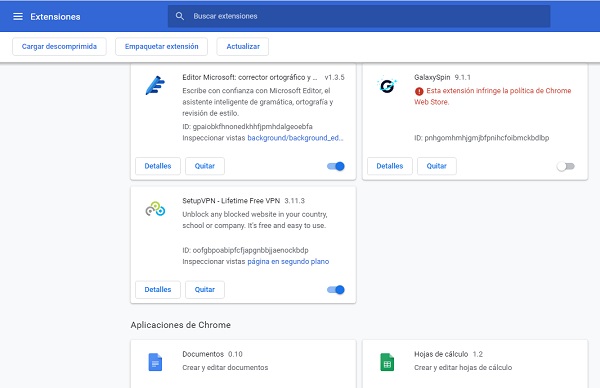Open the hamburger main menu
The width and height of the screenshot is (600, 388).
click(x=18, y=16)
